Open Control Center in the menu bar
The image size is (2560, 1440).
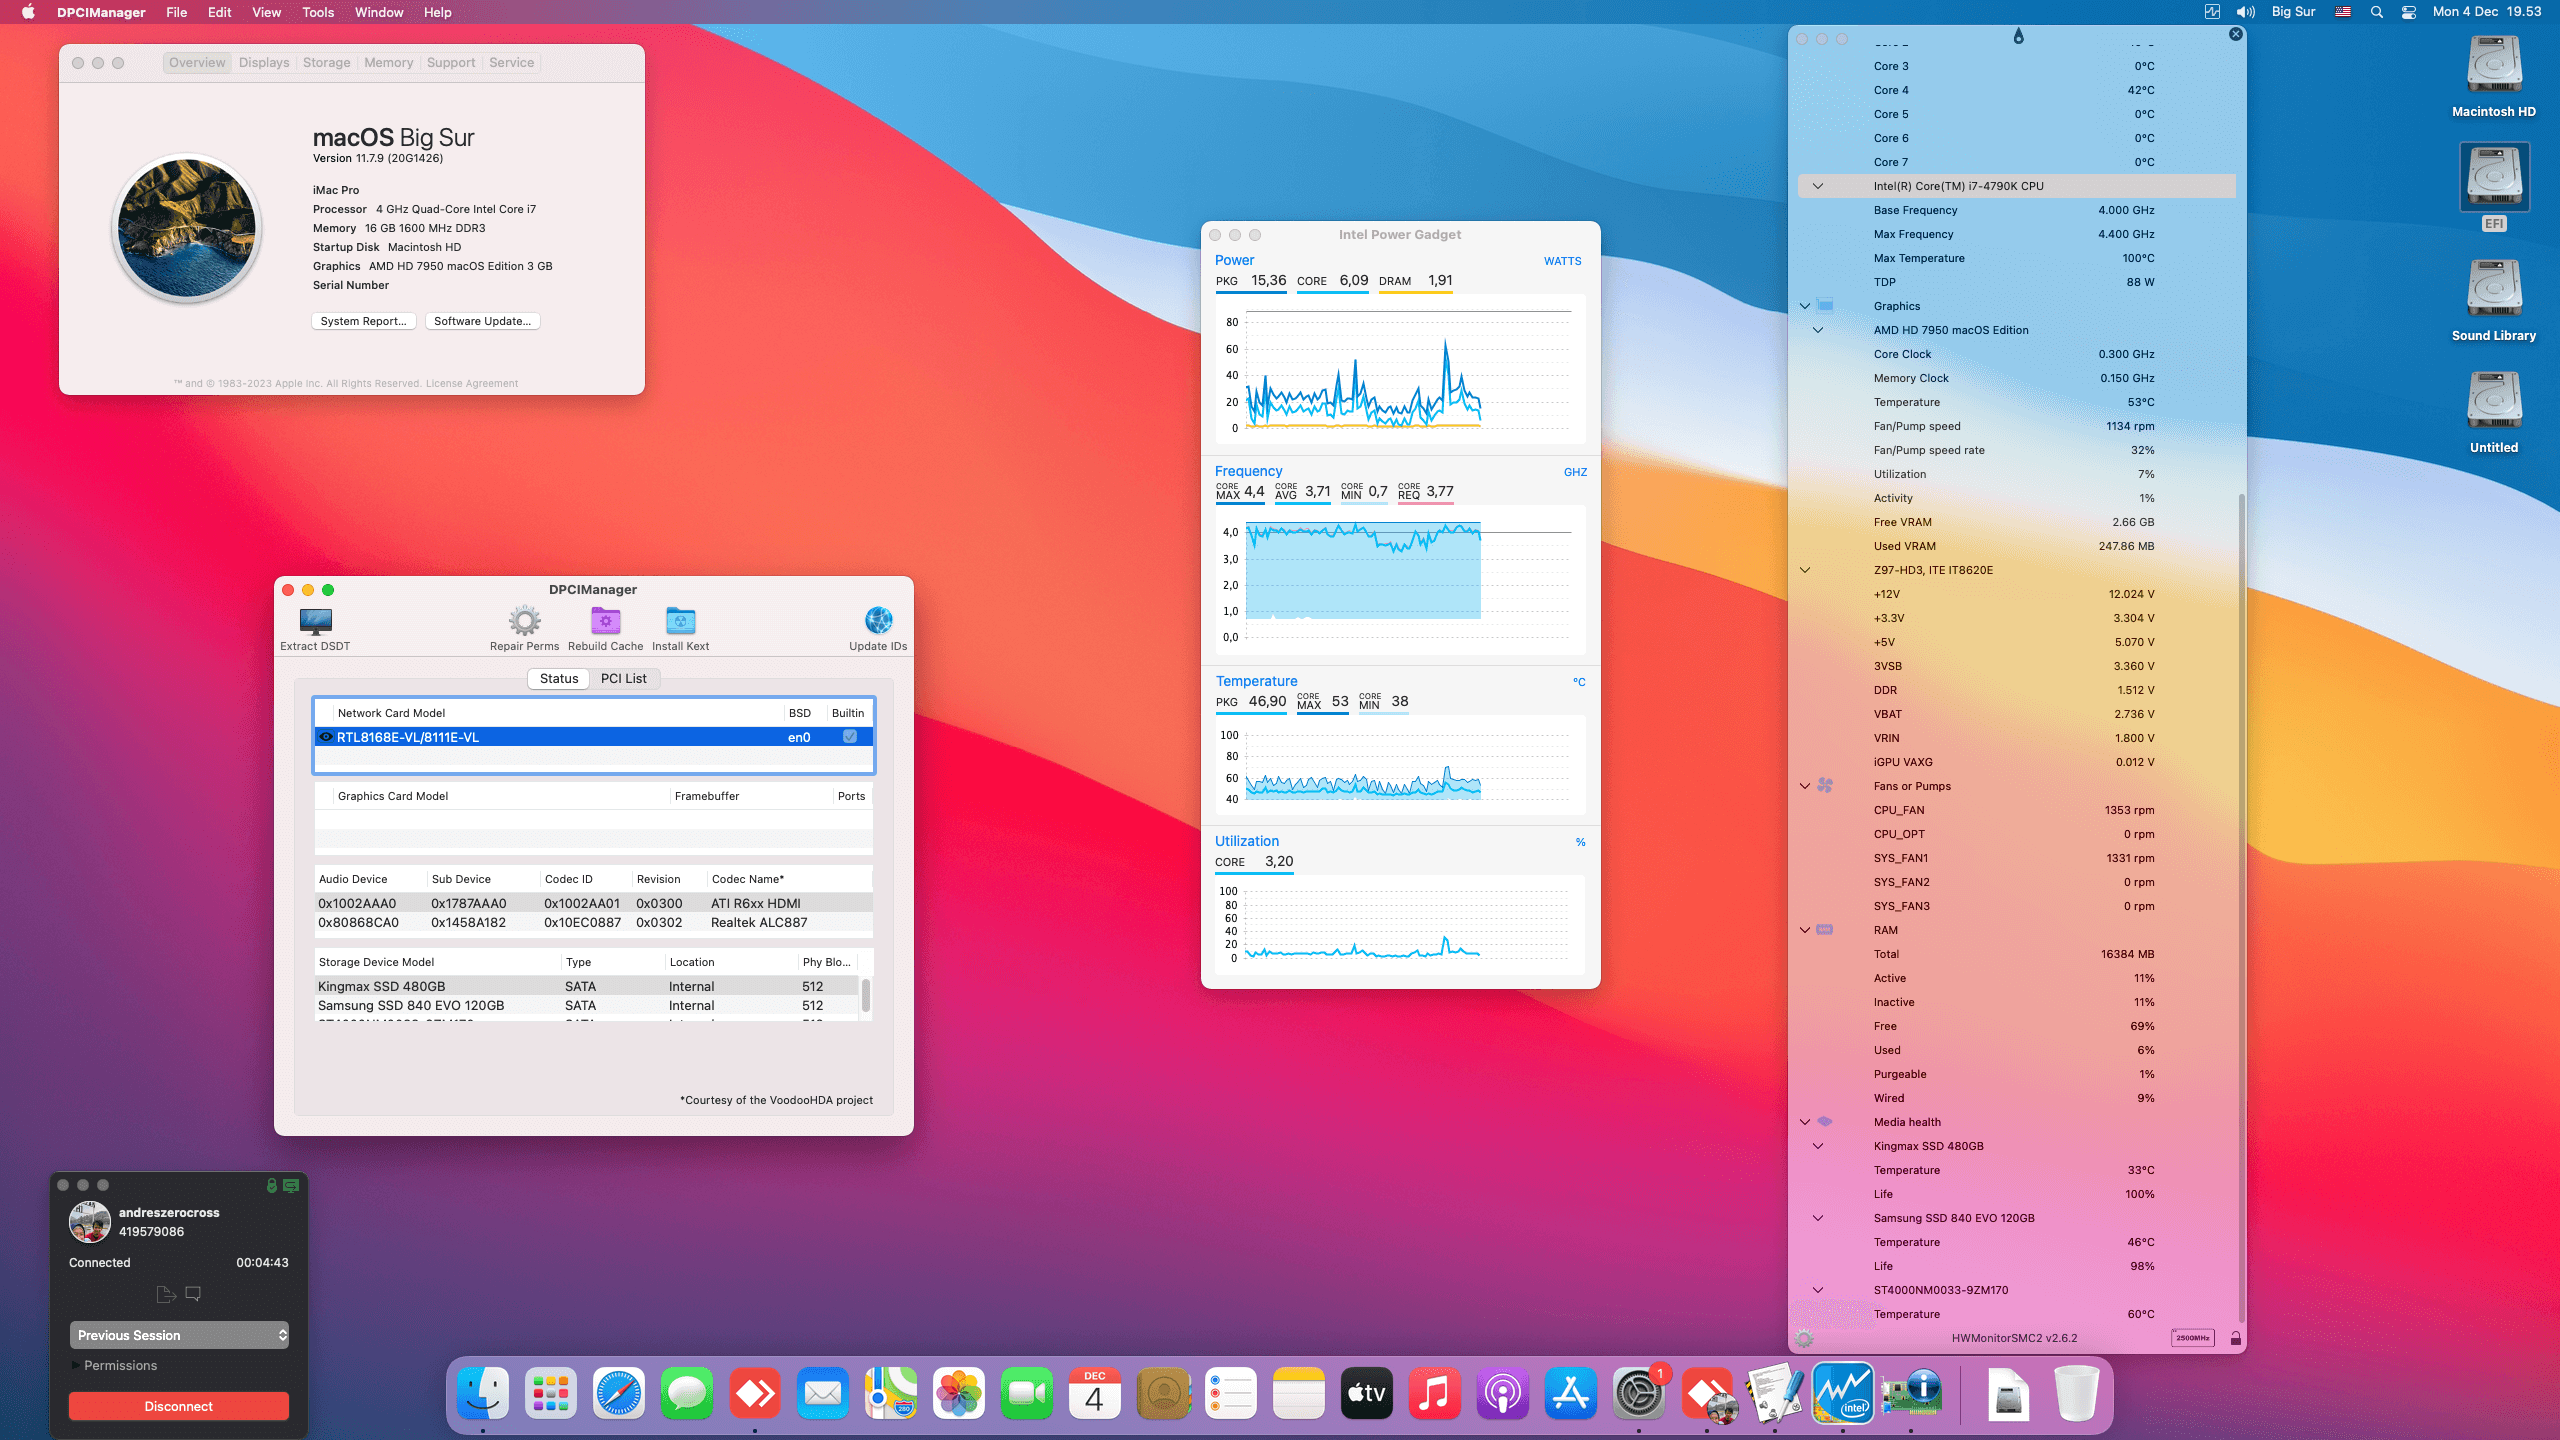coord(2409,12)
